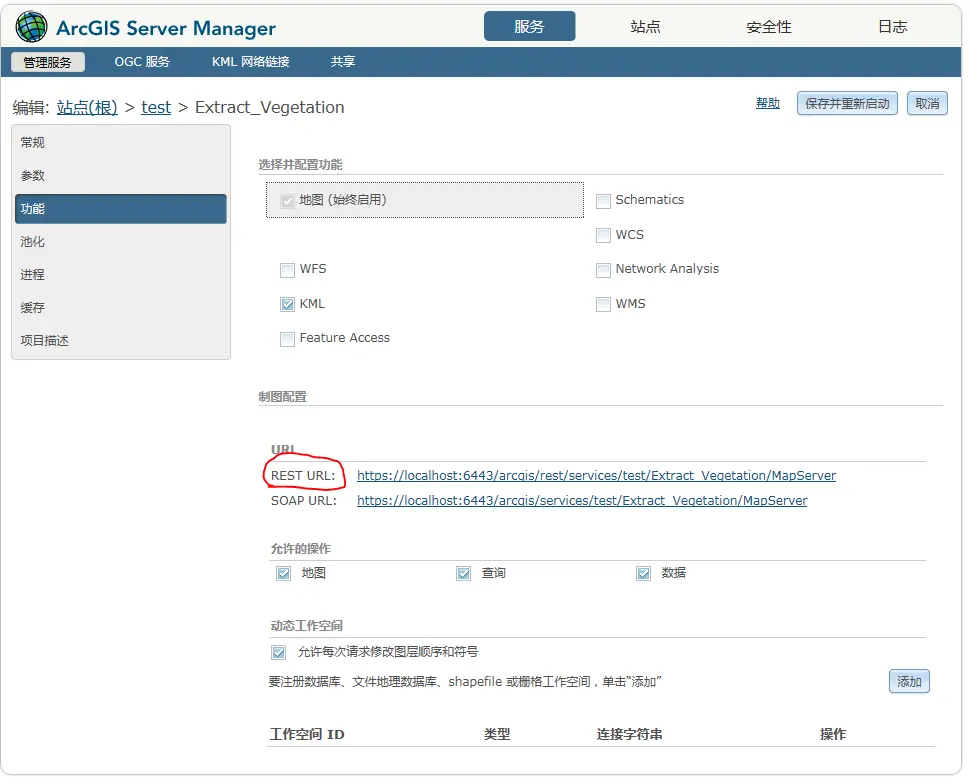Enable the WCS capability checkbox
The image size is (970, 782).
coord(603,236)
